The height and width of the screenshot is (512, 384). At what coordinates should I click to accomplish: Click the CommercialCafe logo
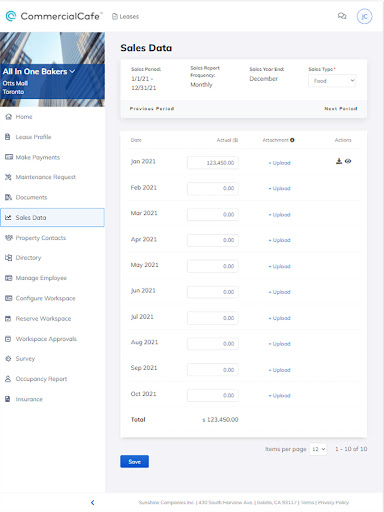click(54, 16)
